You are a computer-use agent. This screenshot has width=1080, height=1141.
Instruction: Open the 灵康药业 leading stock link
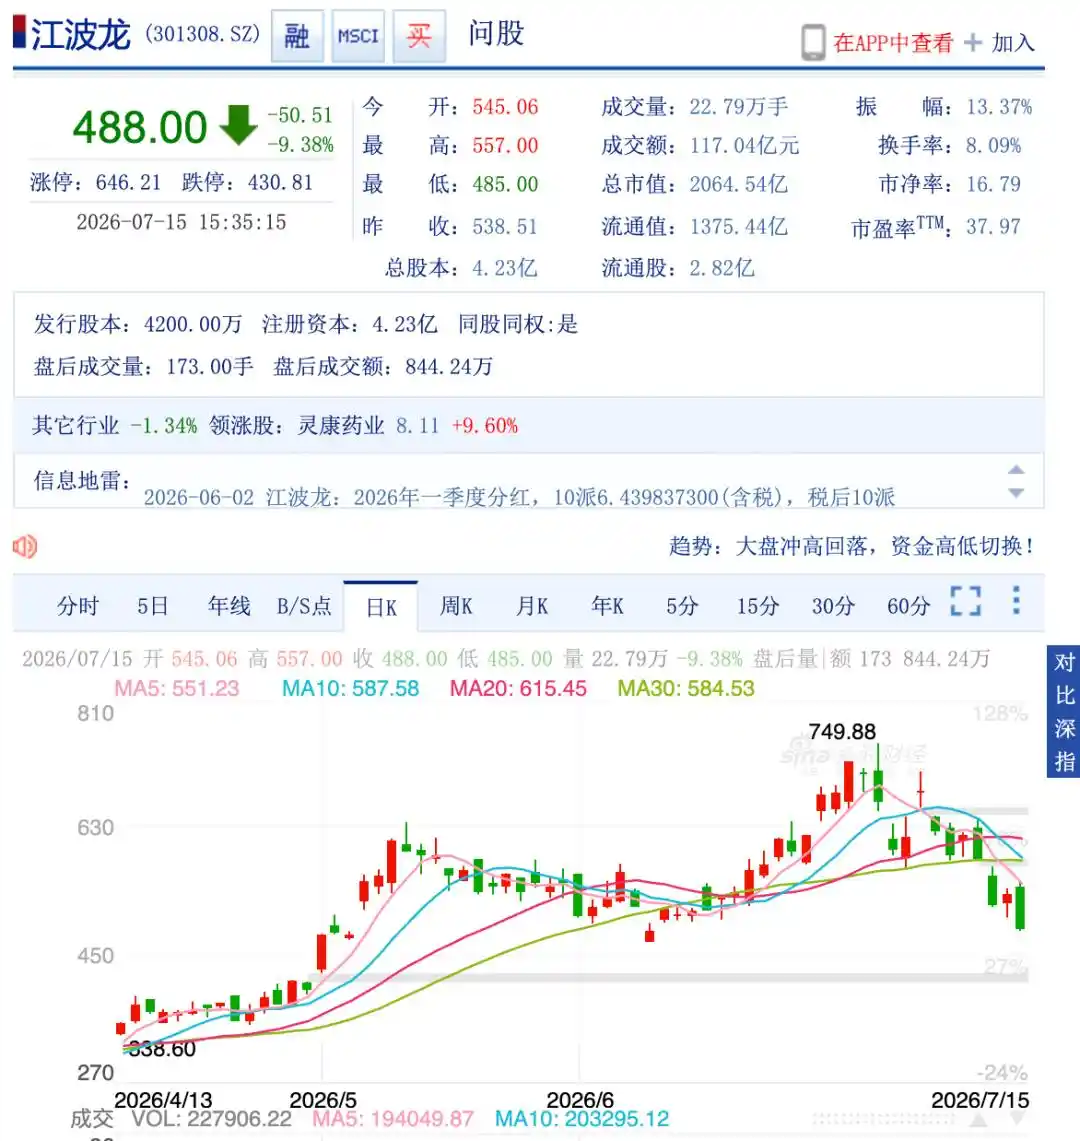(341, 426)
